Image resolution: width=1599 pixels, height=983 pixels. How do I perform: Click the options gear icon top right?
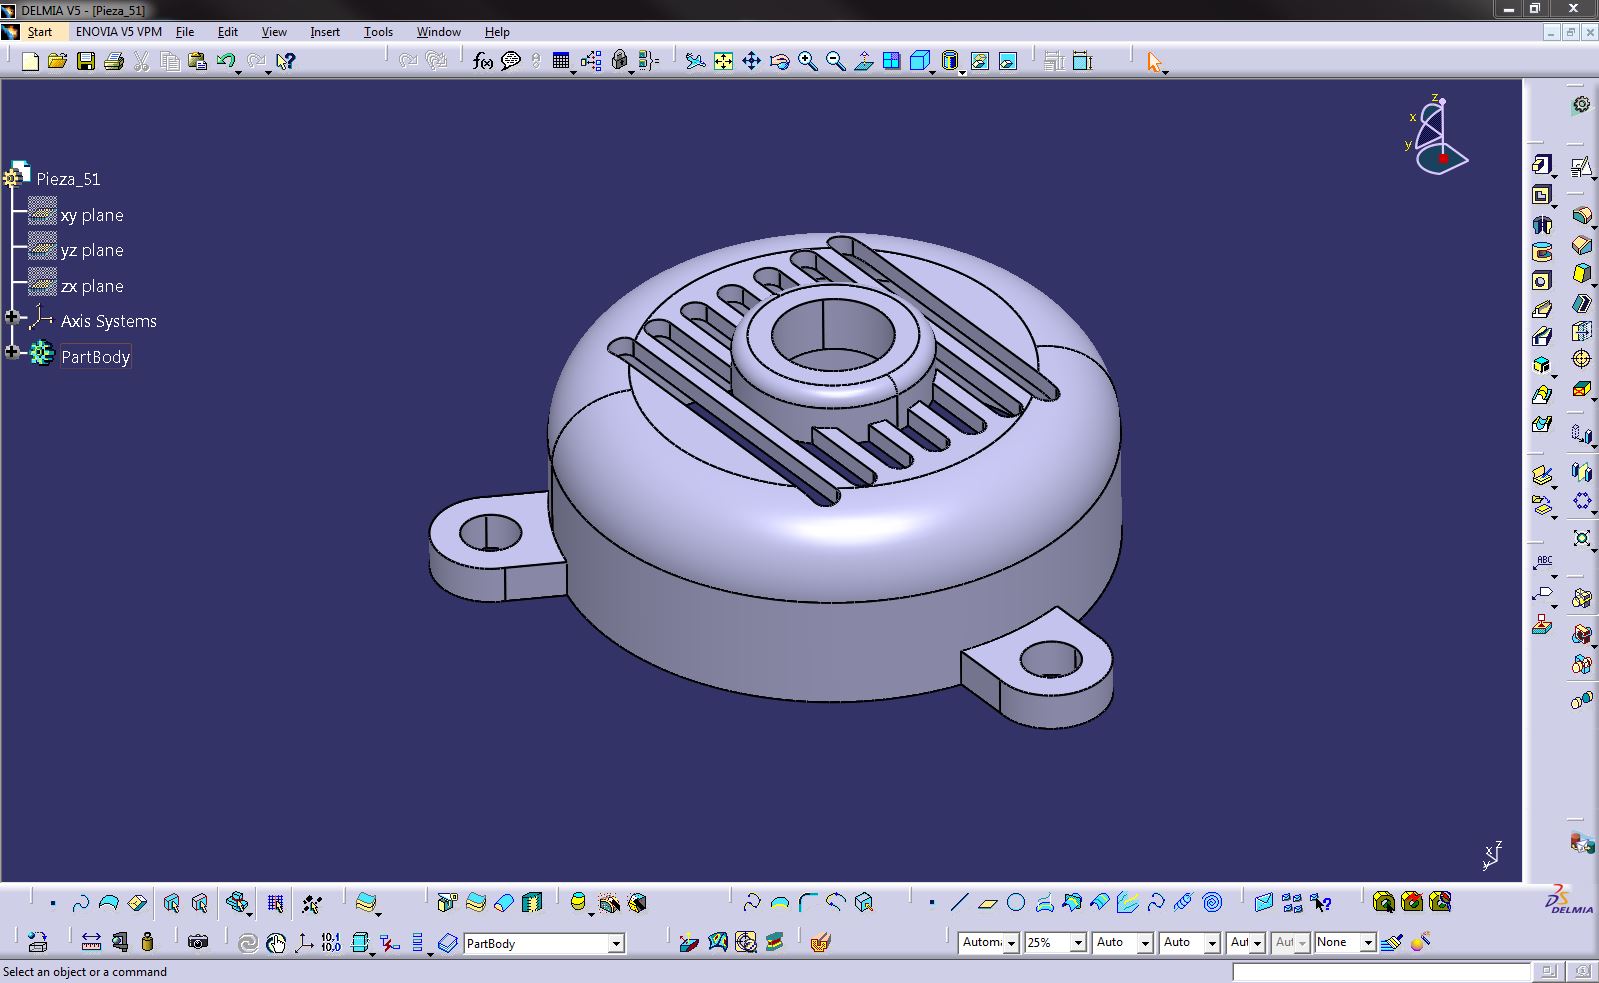pos(1581,104)
